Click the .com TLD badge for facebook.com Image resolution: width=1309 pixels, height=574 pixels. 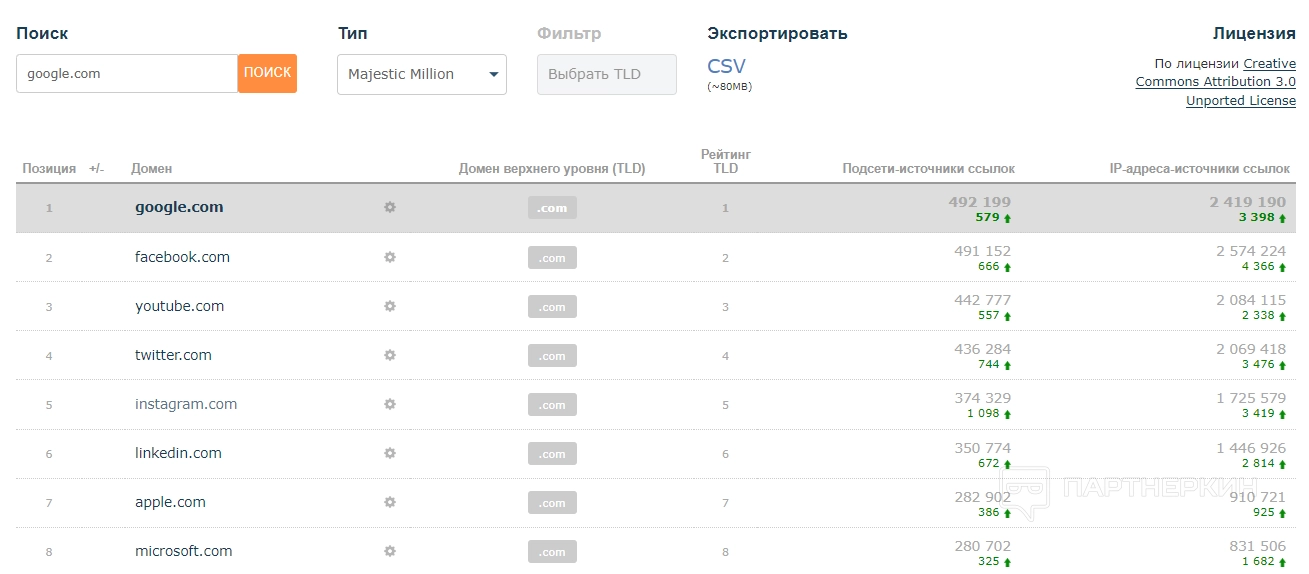pyautogui.click(x=552, y=258)
